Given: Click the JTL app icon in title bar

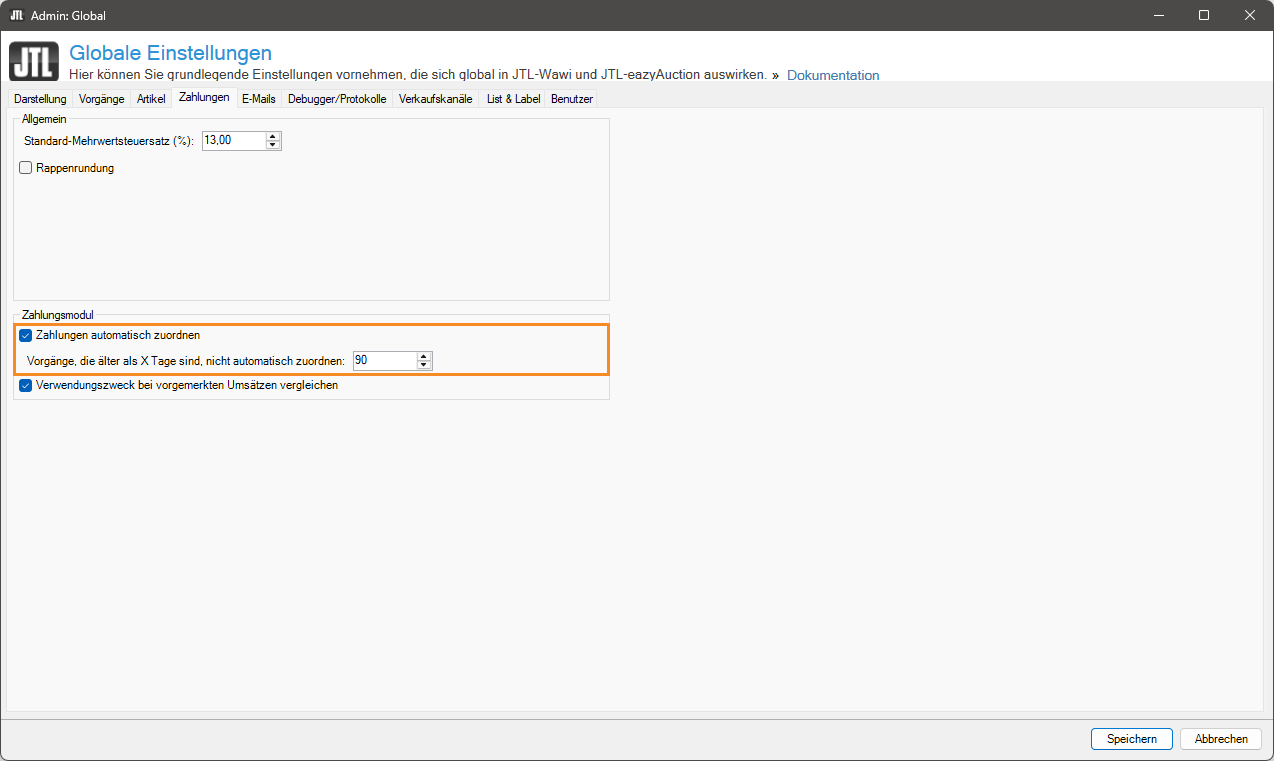Looking at the screenshot, I should pyautogui.click(x=16, y=15).
